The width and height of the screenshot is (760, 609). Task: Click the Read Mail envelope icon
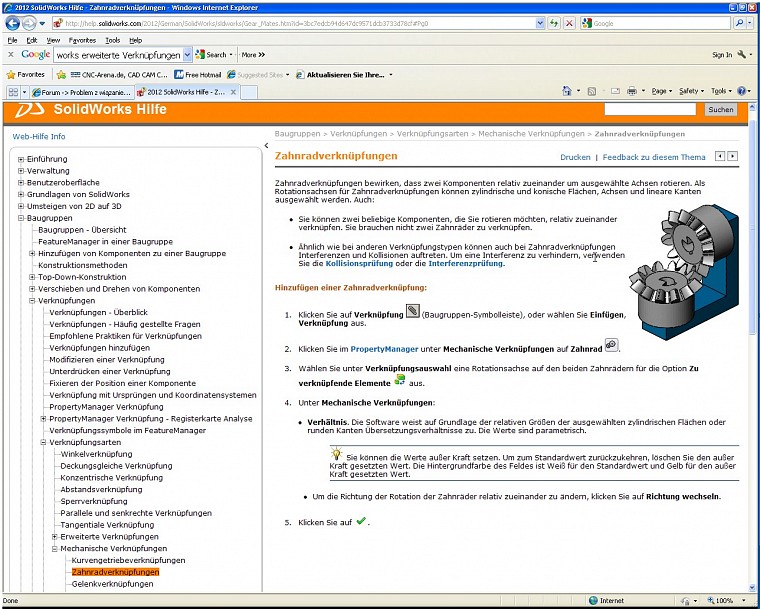click(x=615, y=91)
